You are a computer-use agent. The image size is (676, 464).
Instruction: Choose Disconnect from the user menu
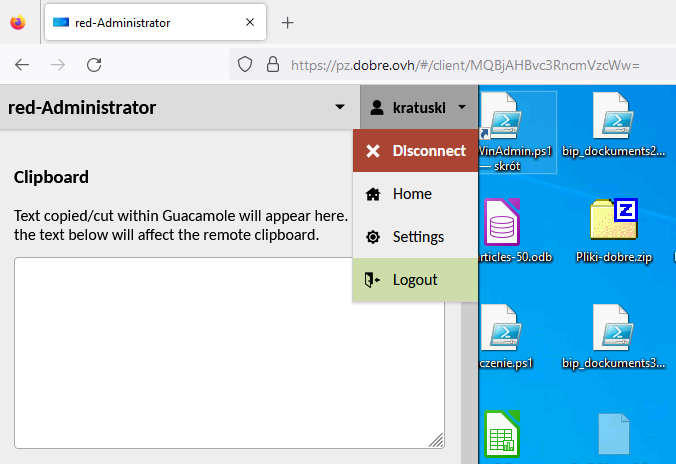click(415, 151)
